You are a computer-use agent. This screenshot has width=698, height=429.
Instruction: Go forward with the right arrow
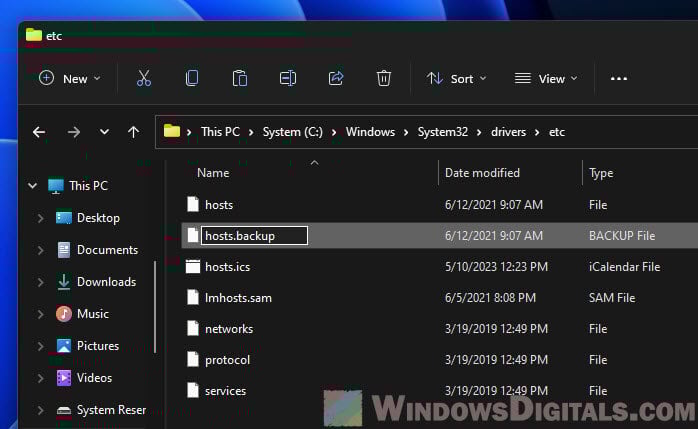click(x=74, y=132)
